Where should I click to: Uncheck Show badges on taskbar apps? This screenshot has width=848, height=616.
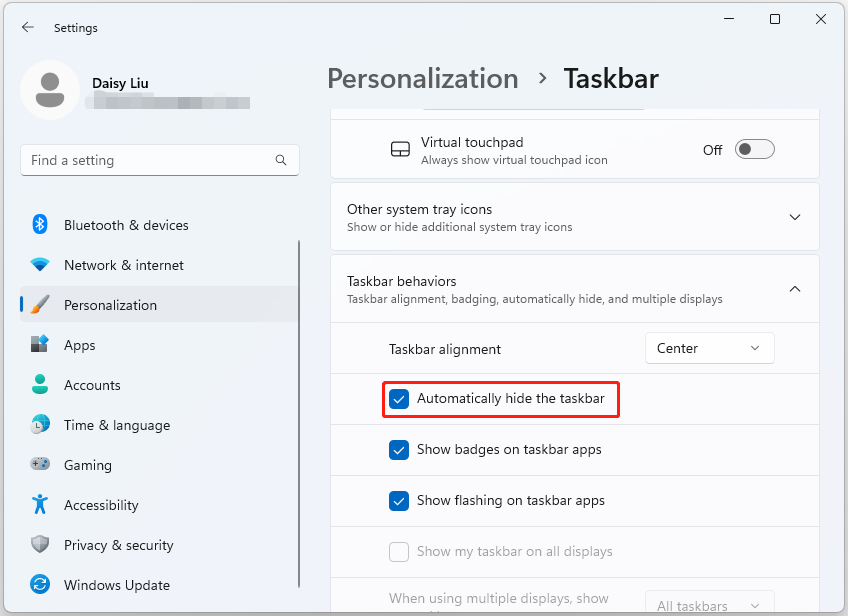pyautogui.click(x=399, y=450)
